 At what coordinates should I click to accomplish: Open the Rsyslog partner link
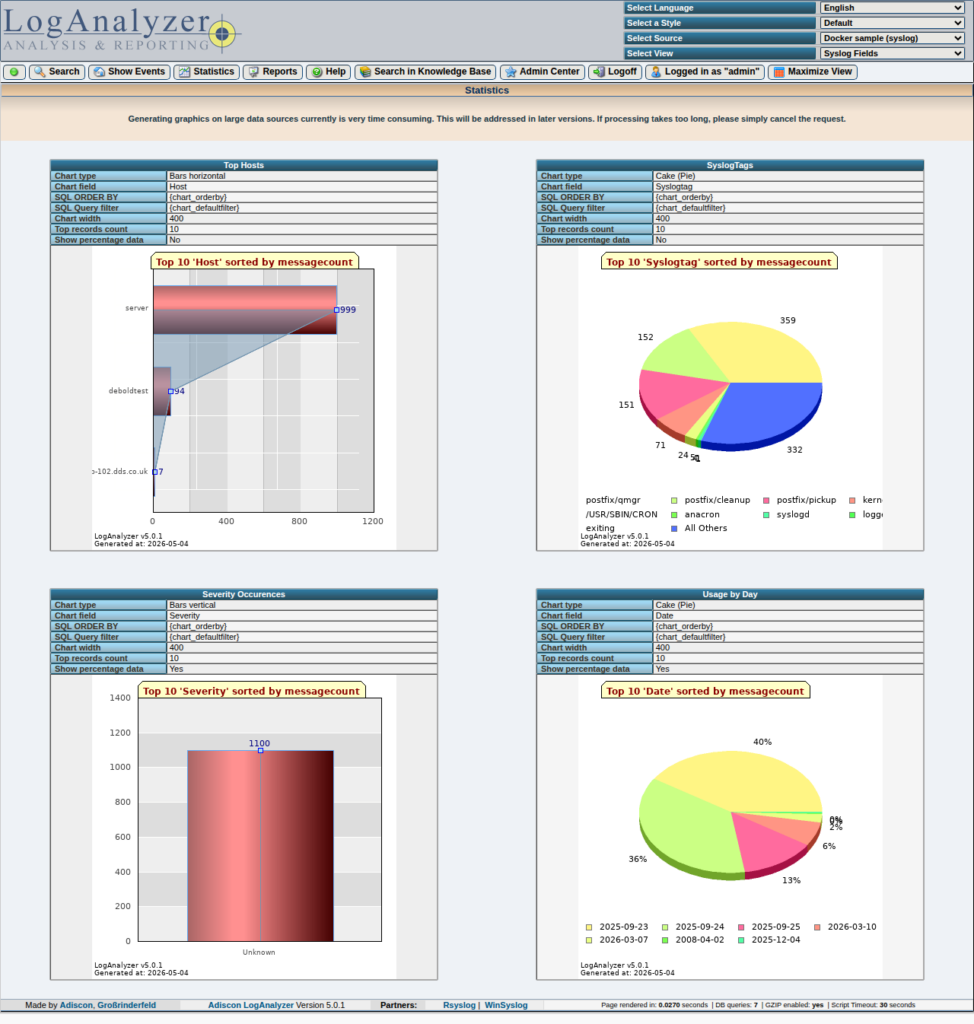point(459,1005)
